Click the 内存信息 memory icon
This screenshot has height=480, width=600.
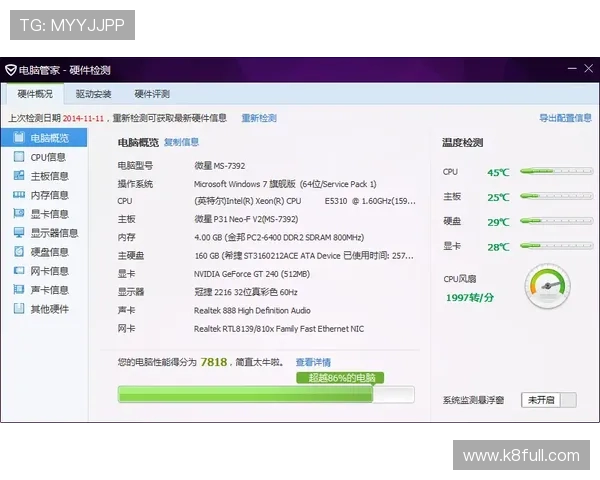[19, 194]
